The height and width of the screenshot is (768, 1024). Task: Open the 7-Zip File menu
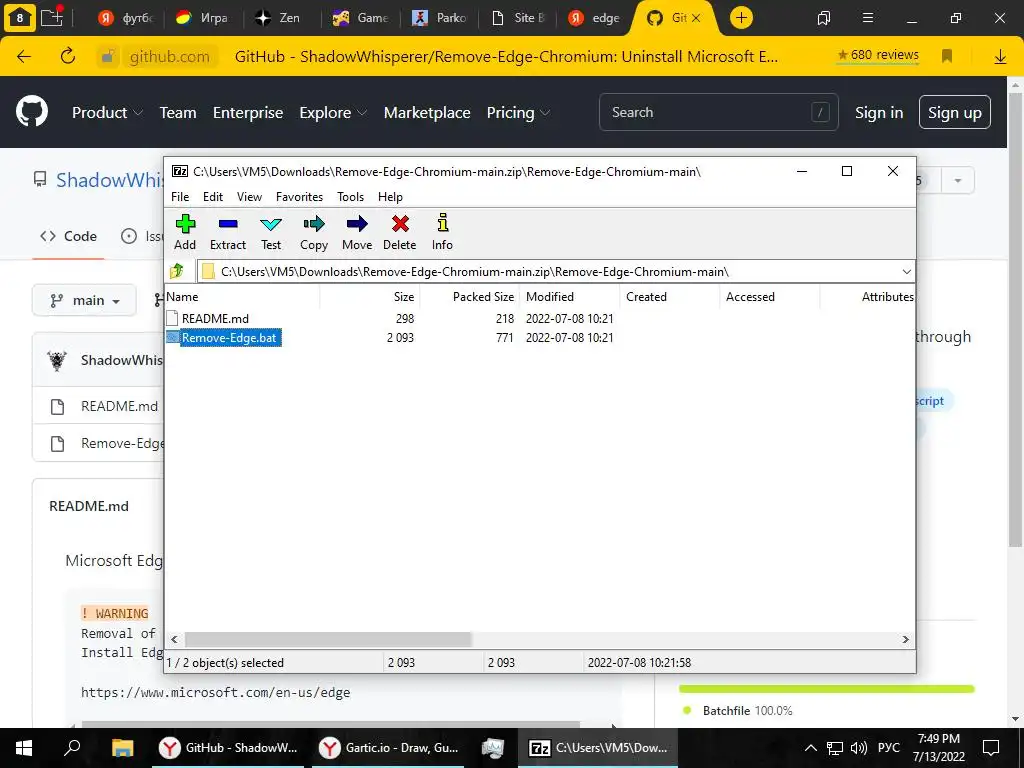click(x=180, y=197)
